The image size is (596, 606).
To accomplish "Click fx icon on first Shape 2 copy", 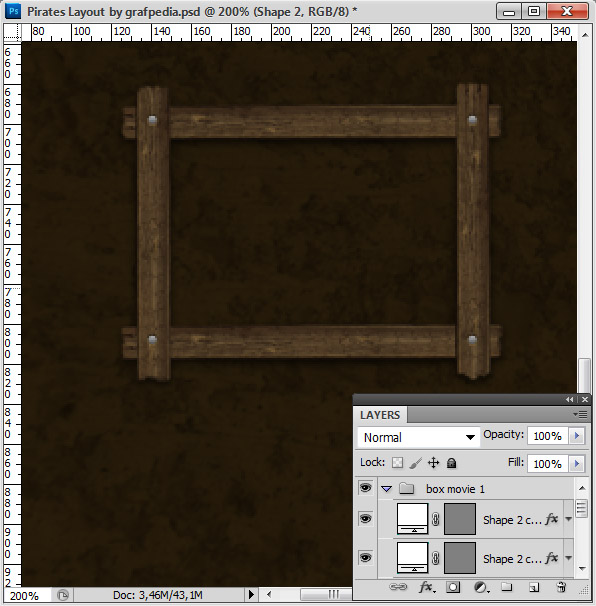I will click(x=552, y=519).
